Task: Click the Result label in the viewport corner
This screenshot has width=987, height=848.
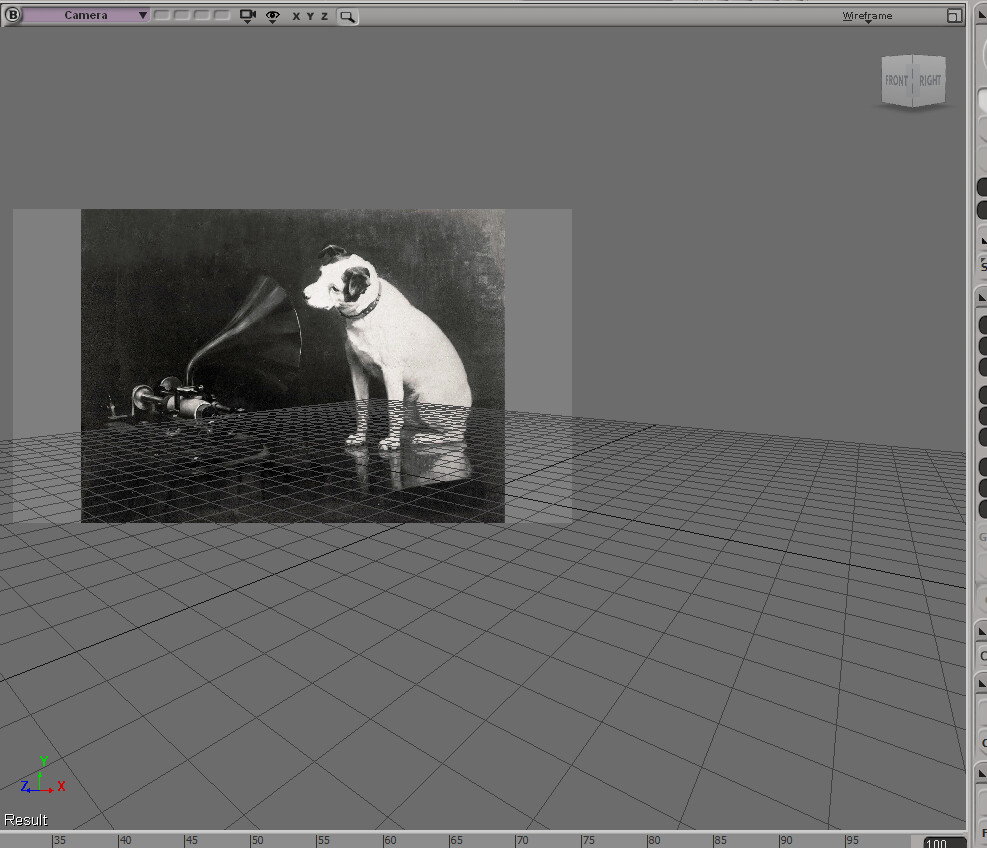Action: [x=26, y=820]
